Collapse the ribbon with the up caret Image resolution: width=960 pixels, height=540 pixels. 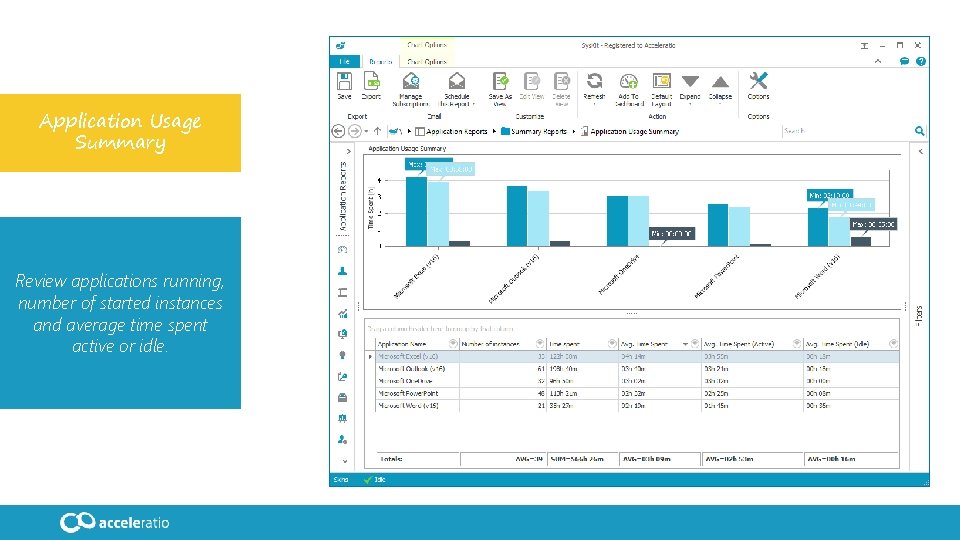(x=878, y=61)
